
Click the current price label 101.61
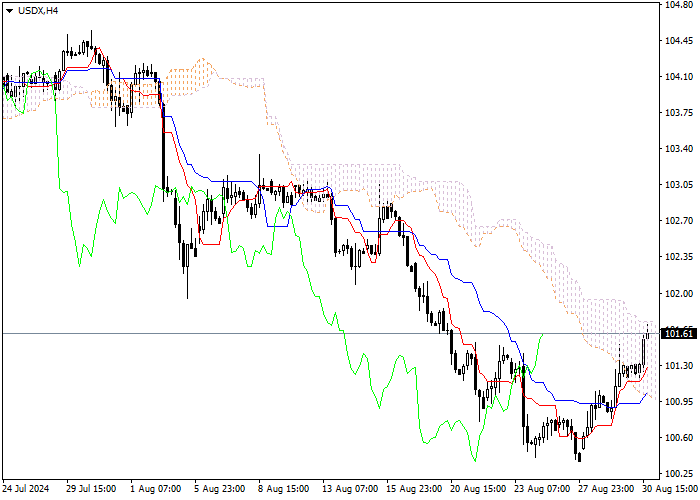(x=679, y=333)
